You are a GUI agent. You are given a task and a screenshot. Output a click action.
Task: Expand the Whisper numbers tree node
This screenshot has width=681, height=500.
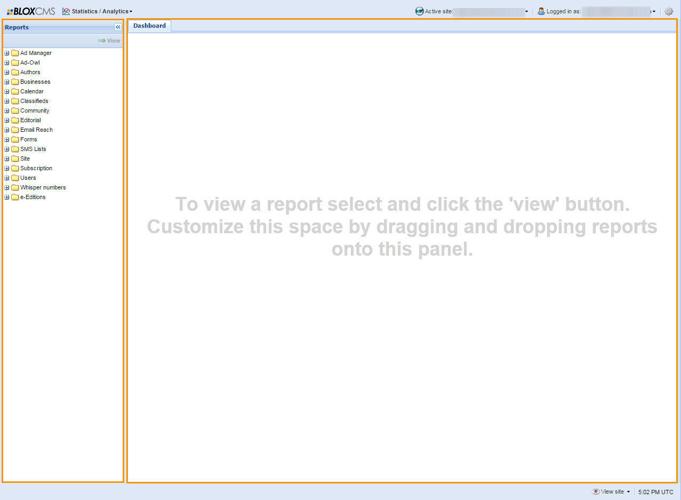pyautogui.click(x=7, y=187)
